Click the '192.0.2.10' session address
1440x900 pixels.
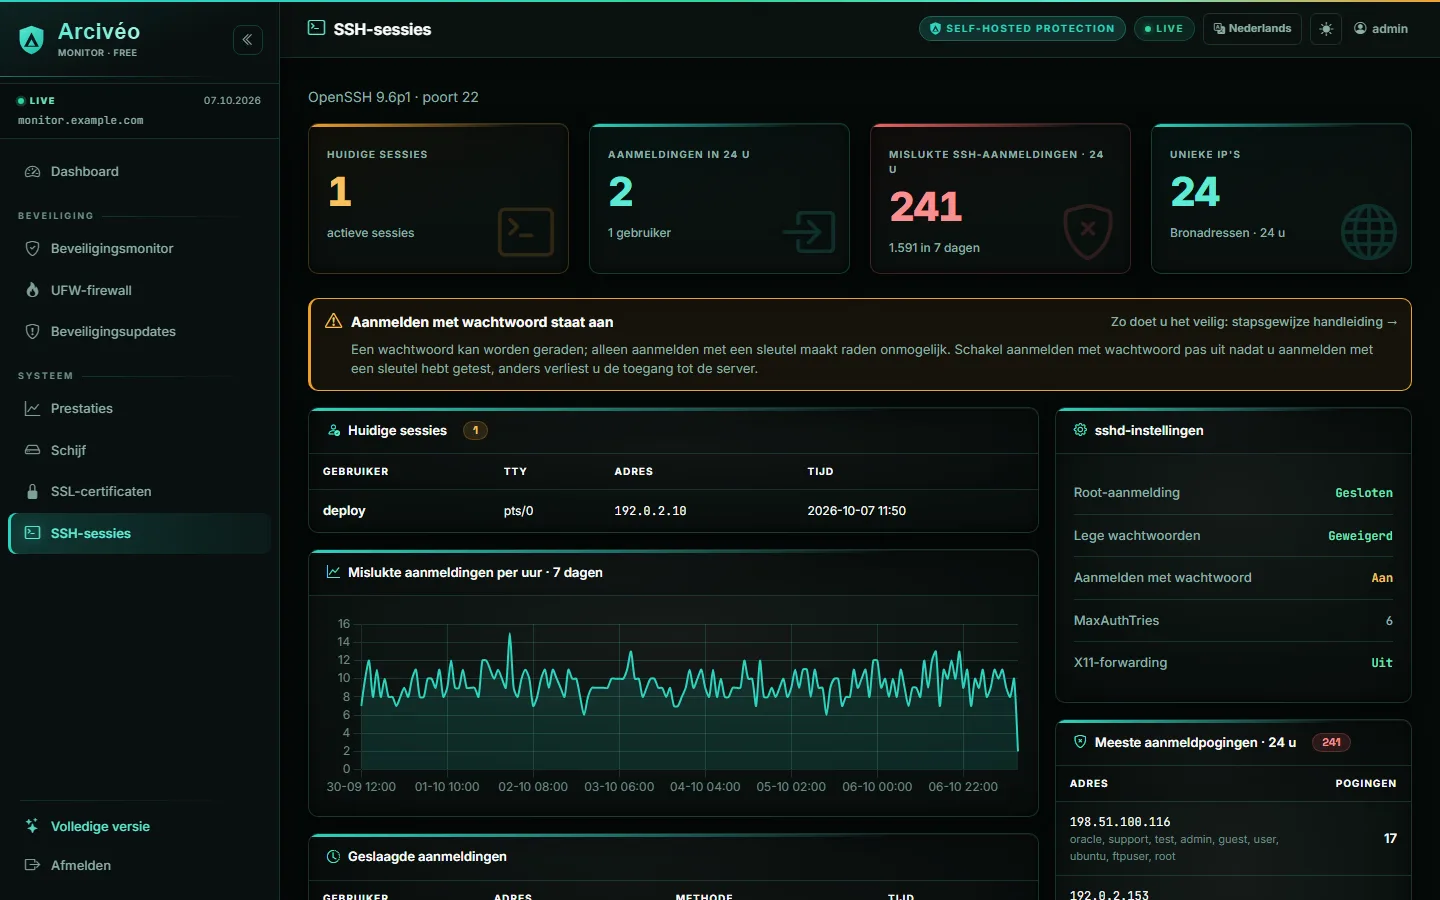coord(650,511)
